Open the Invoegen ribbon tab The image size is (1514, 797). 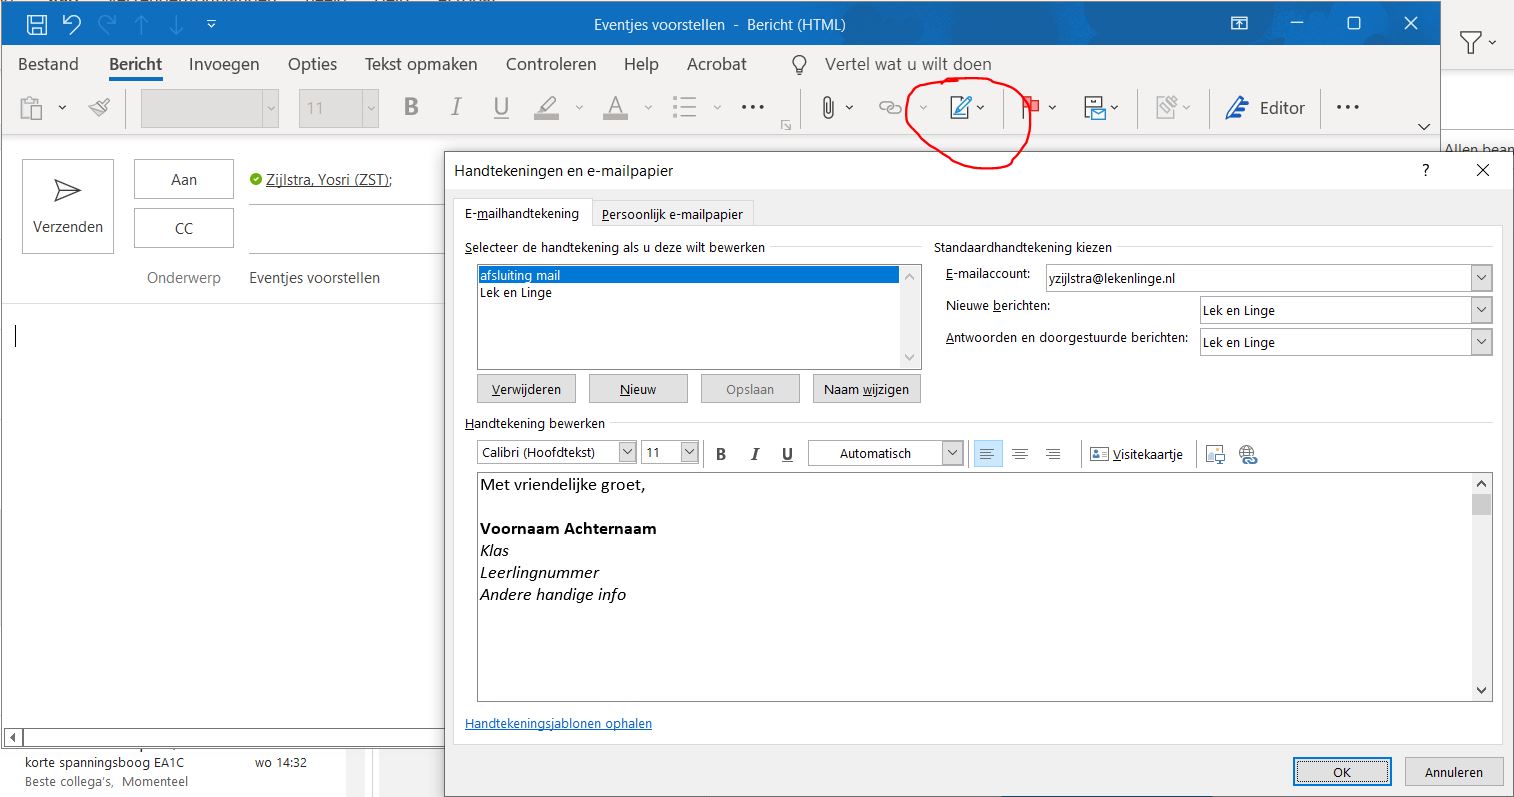[224, 64]
